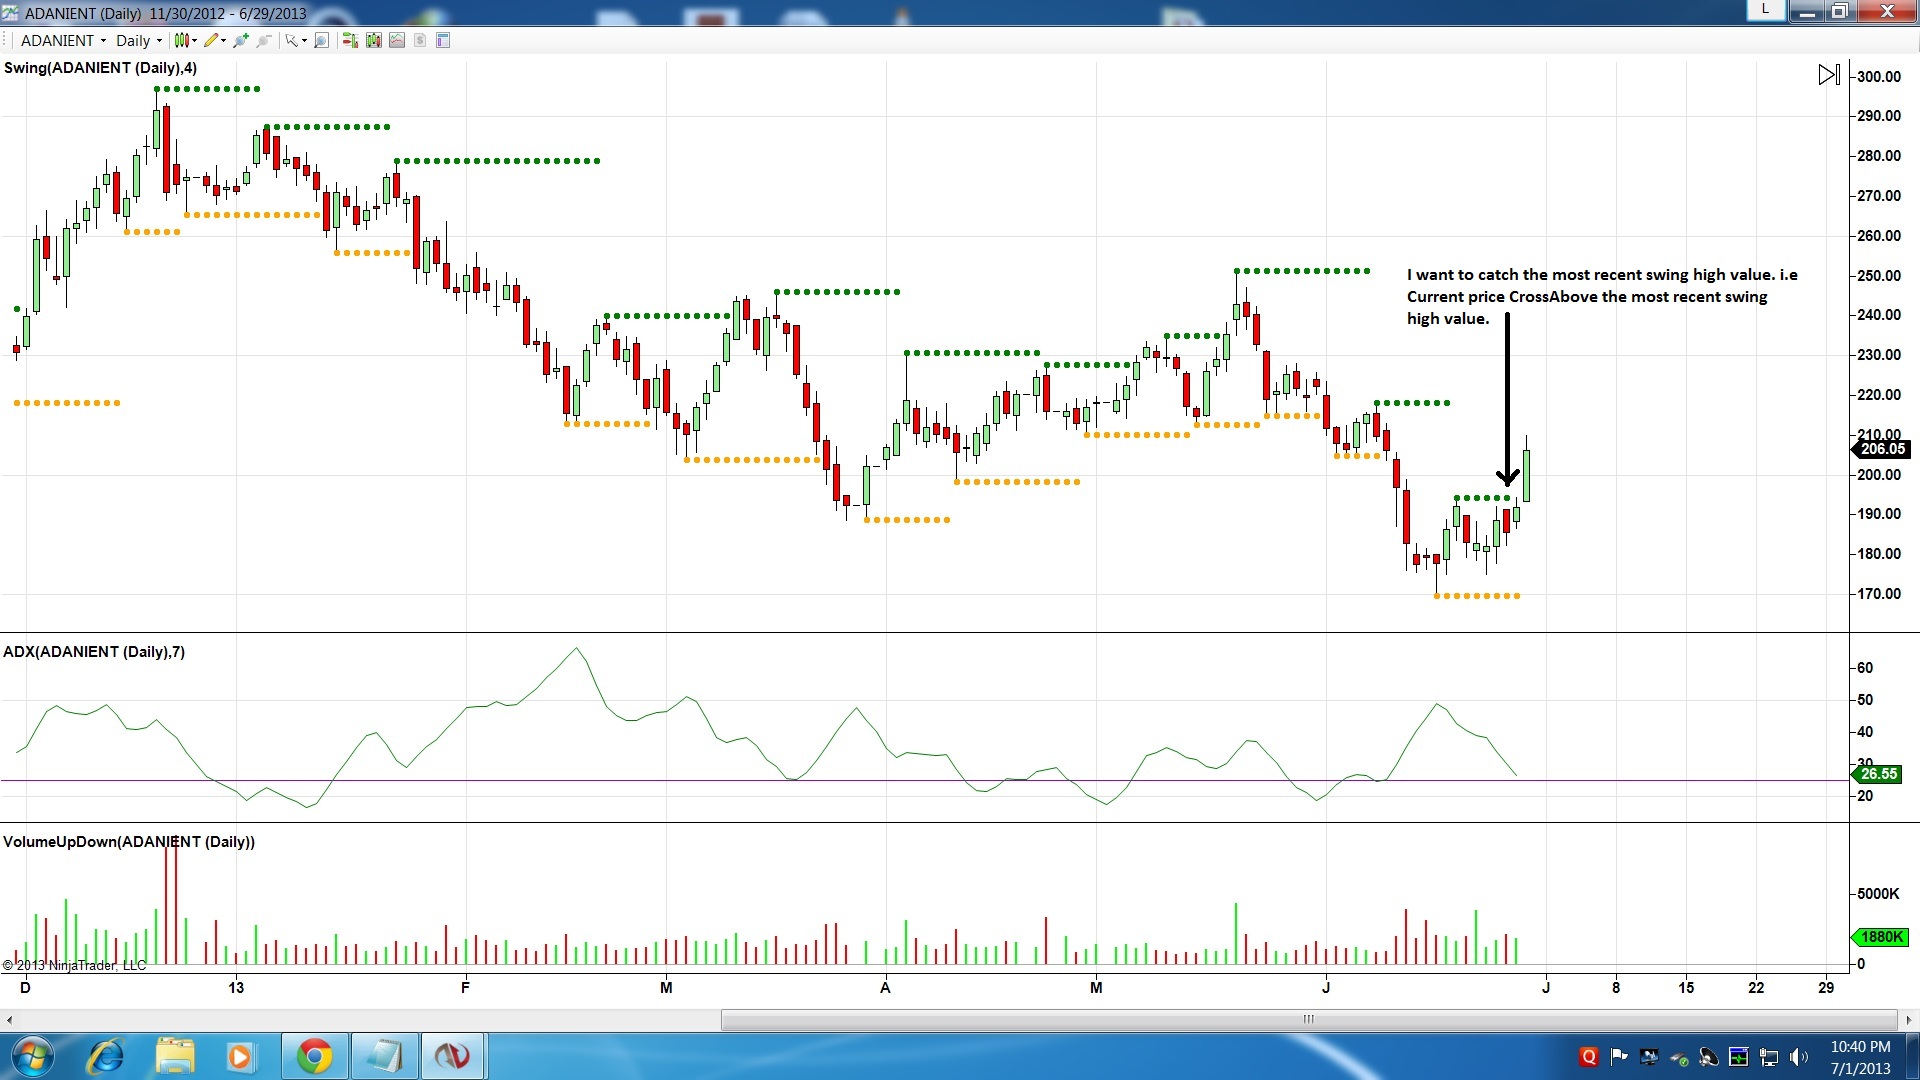Click the zoom in magnifier icon
Screen dimensions: 1920x1080
click(x=240, y=40)
